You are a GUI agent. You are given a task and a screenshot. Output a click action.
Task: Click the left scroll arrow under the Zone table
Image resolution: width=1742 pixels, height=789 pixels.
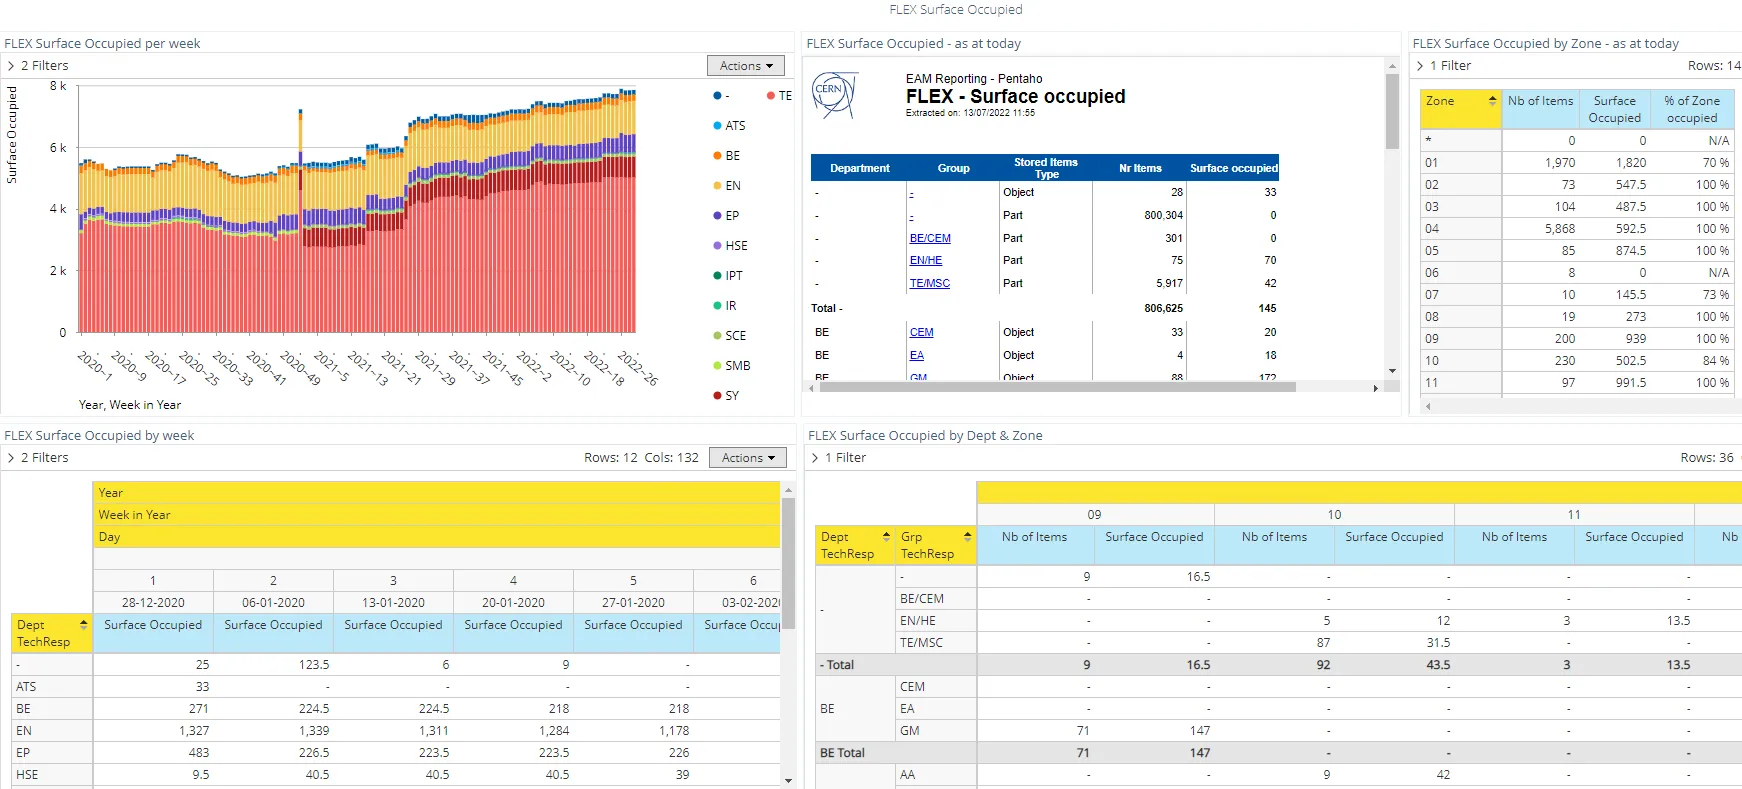point(1428,406)
